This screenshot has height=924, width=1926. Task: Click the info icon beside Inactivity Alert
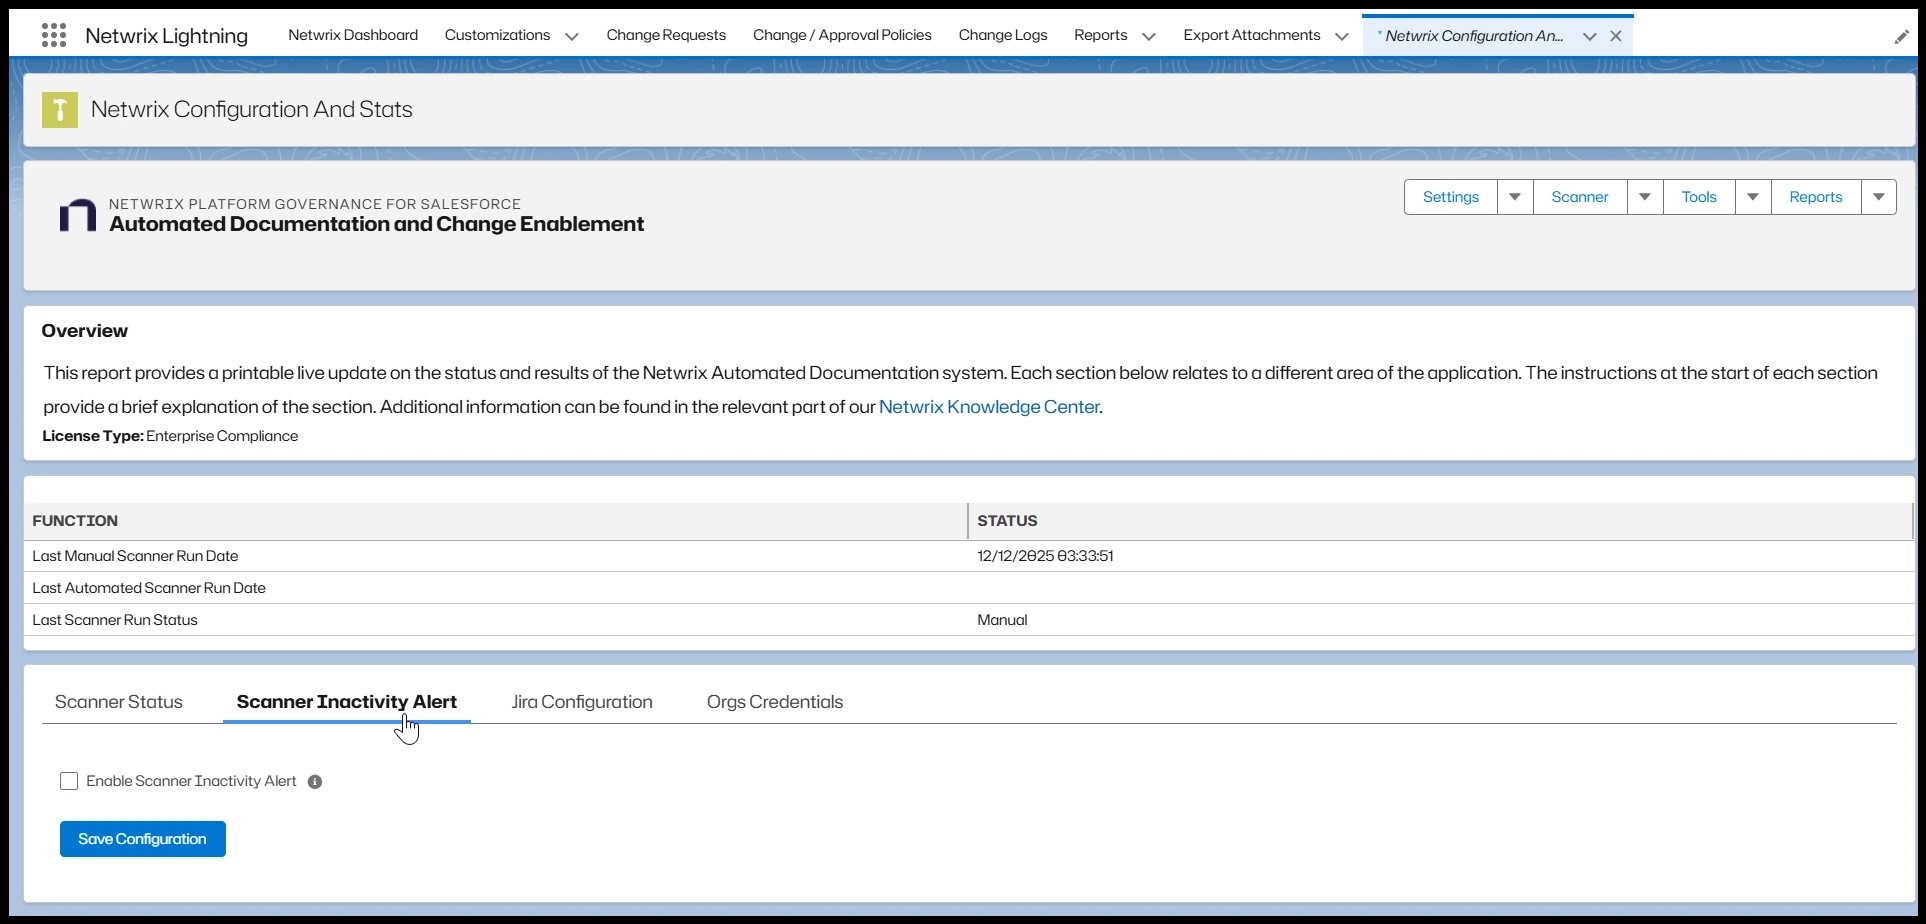315,782
